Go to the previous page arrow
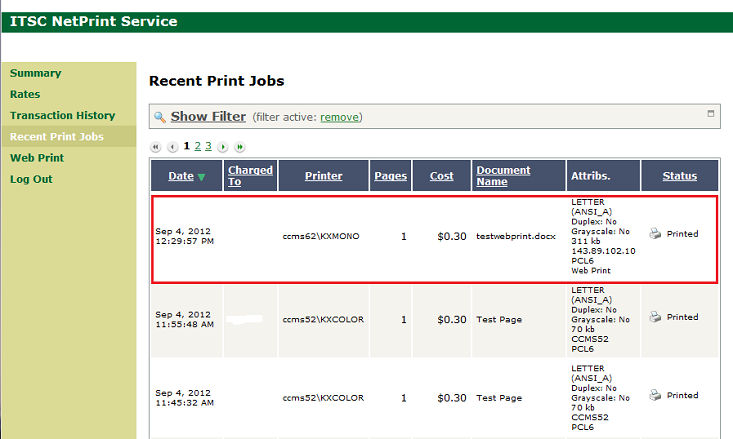Image resolution: width=733 pixels, height=439 pixels. pos(172,147)
